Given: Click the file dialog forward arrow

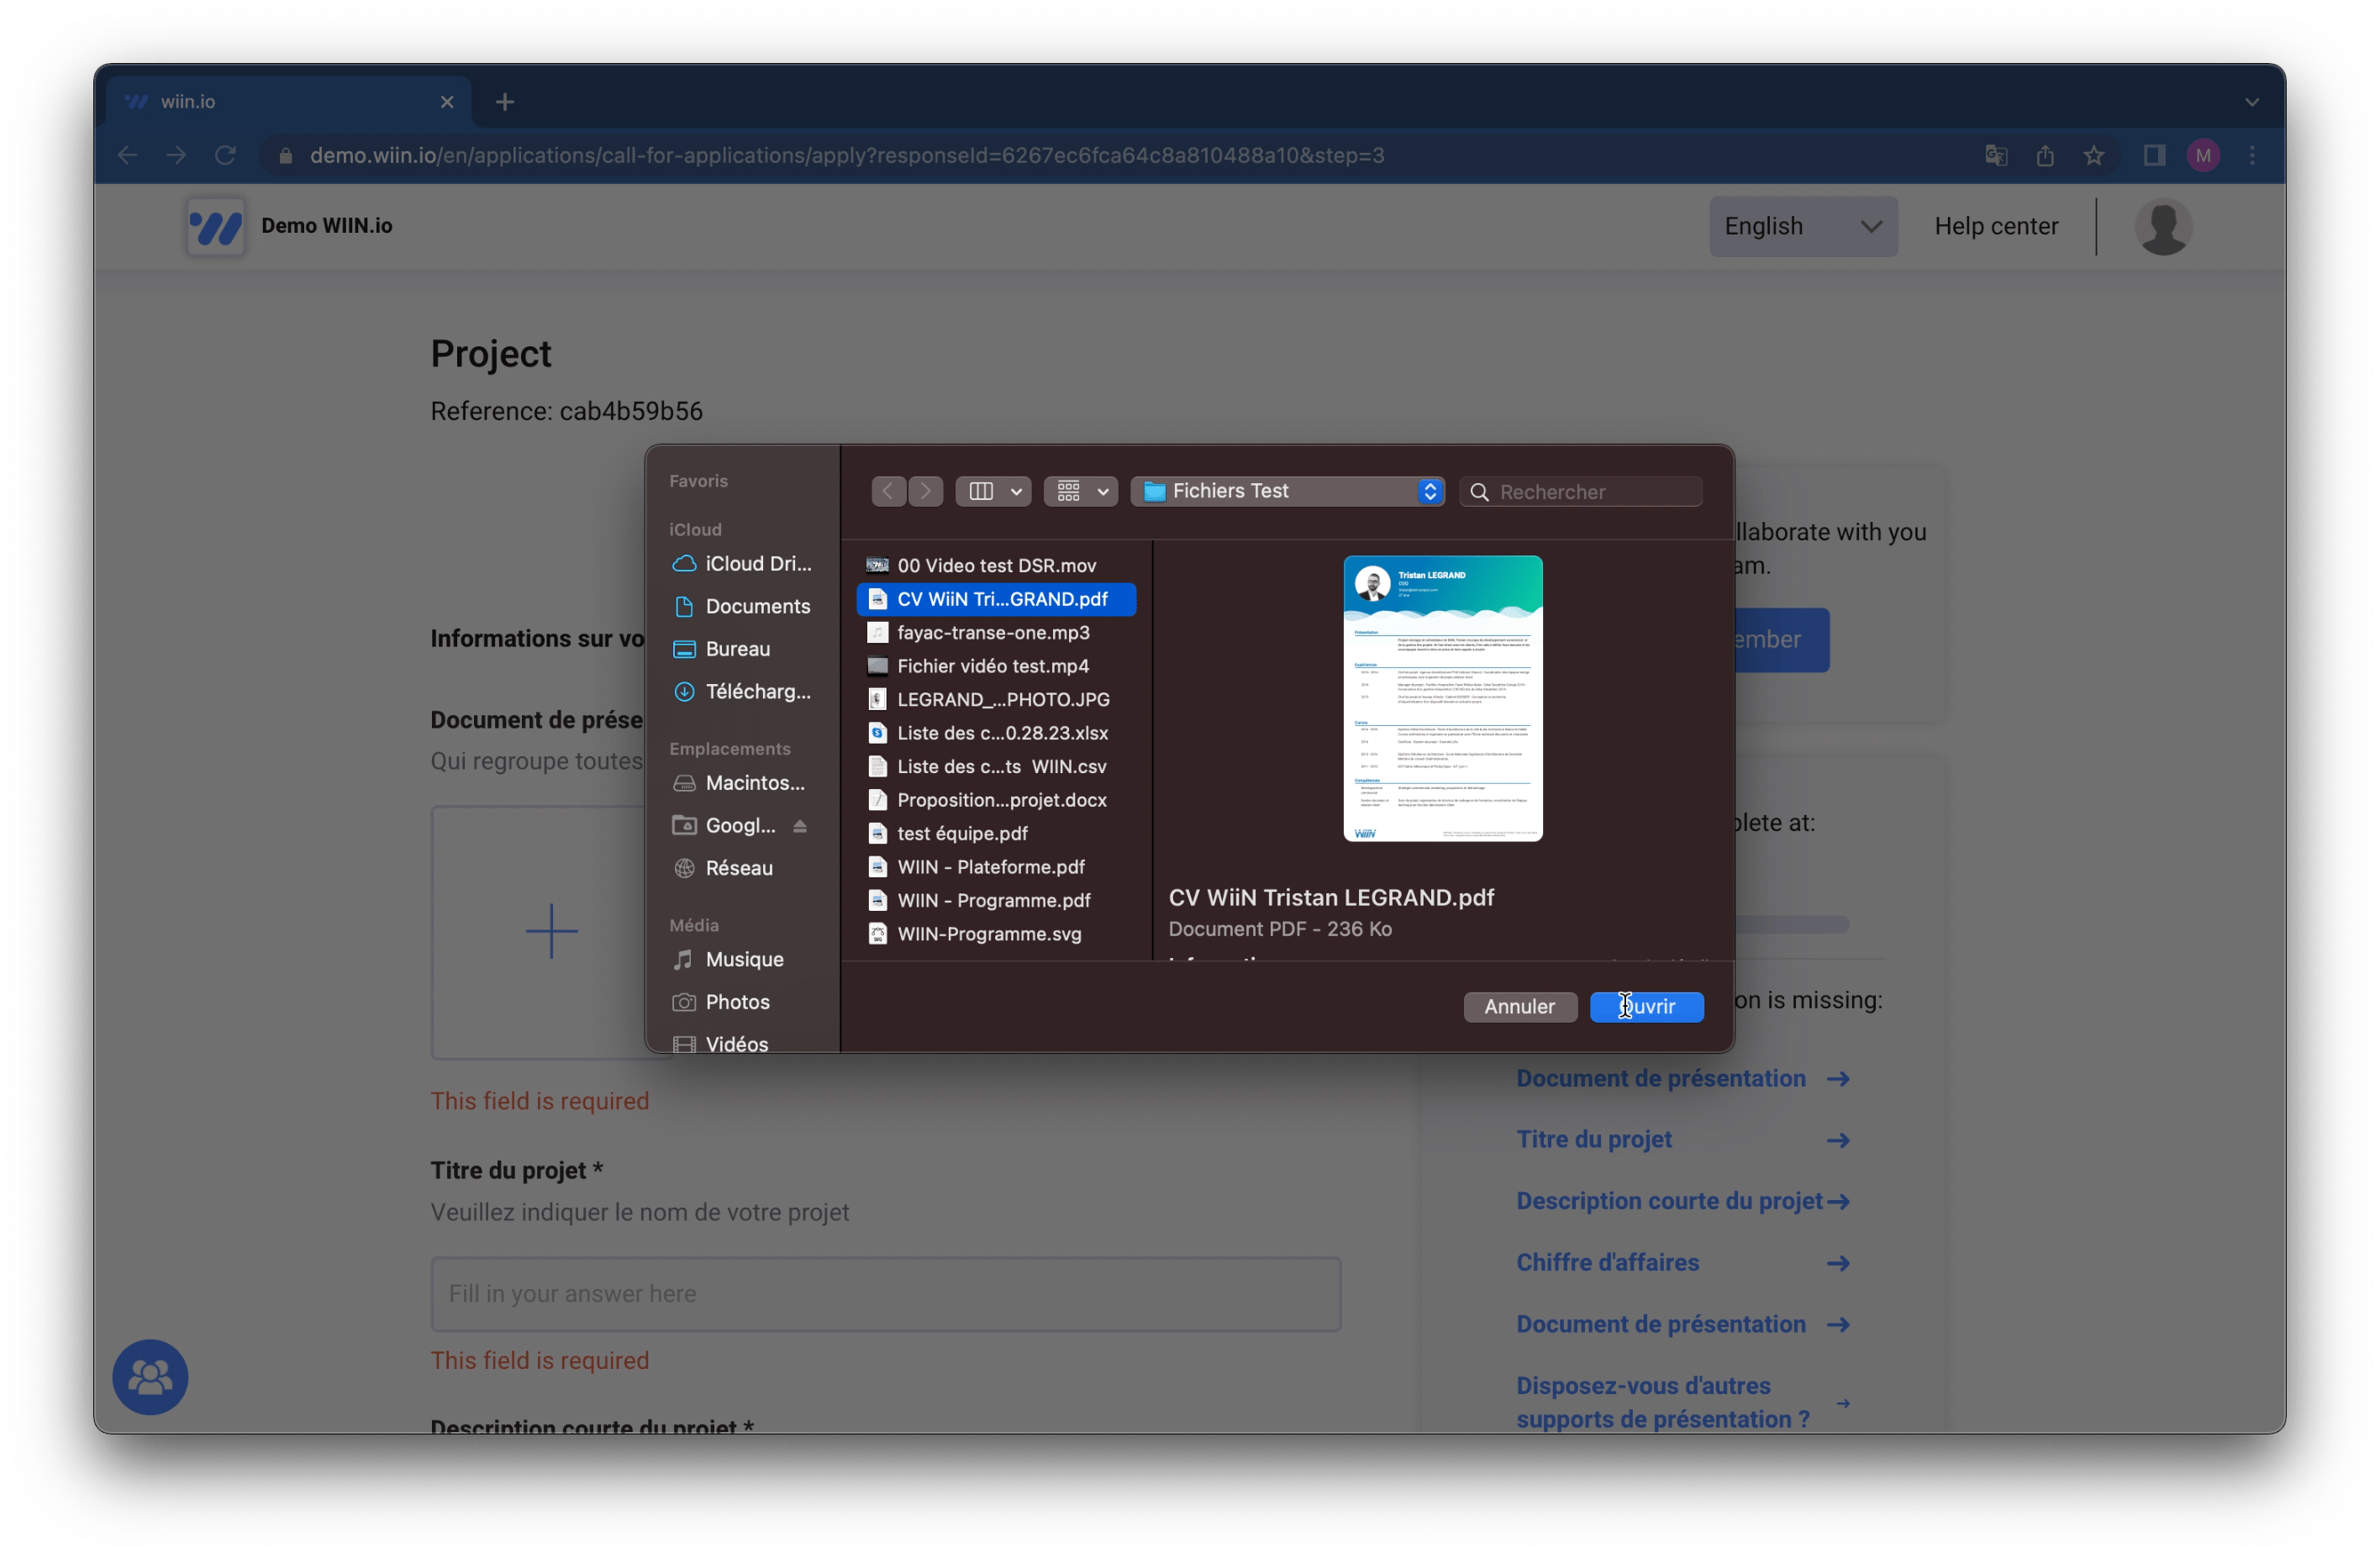Looking at the screenshot, I should pos(926,491).
